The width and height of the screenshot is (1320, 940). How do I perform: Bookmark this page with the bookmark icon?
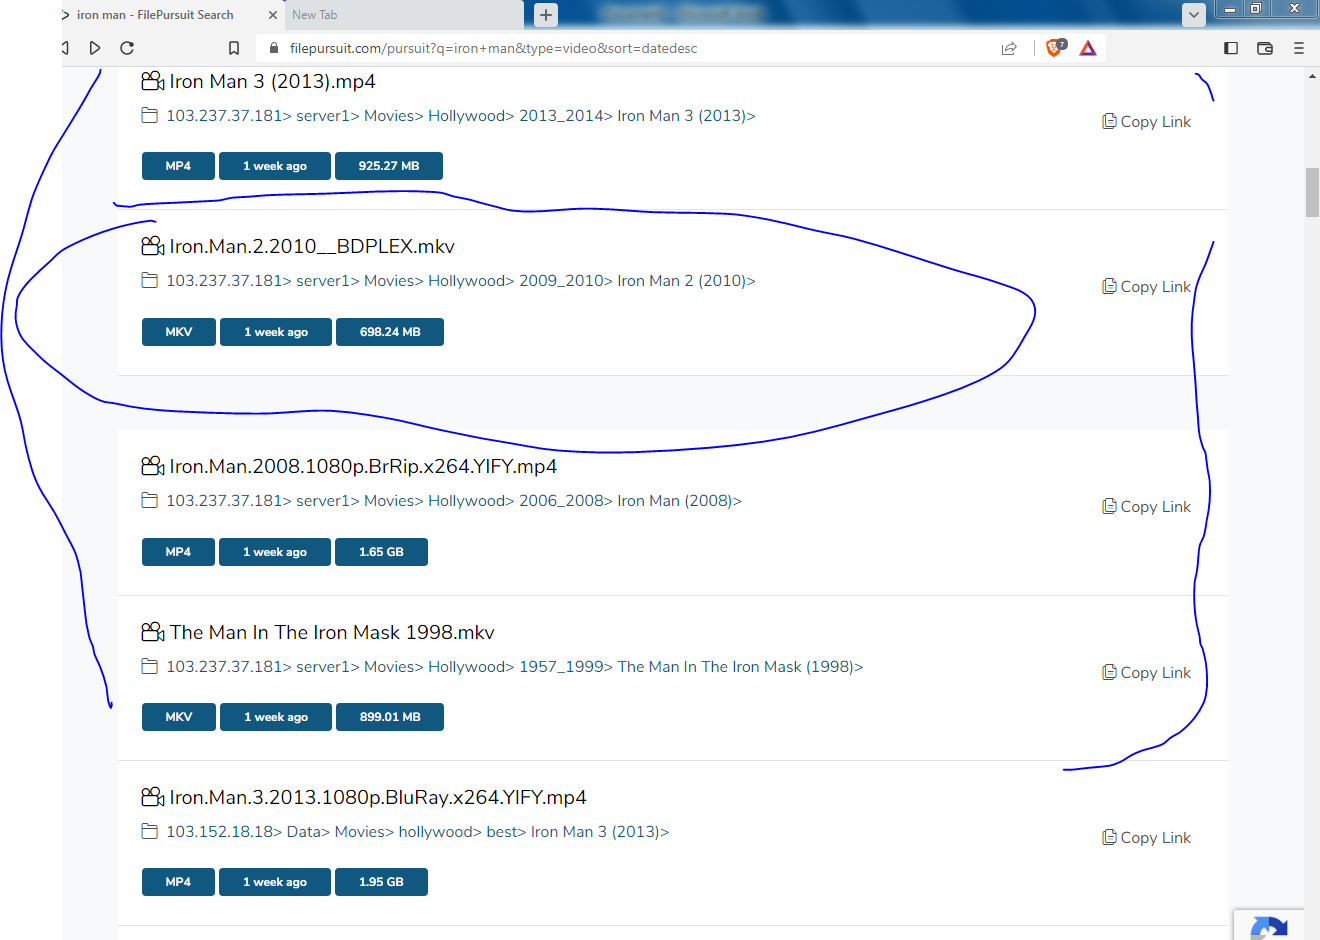[234, 48]
